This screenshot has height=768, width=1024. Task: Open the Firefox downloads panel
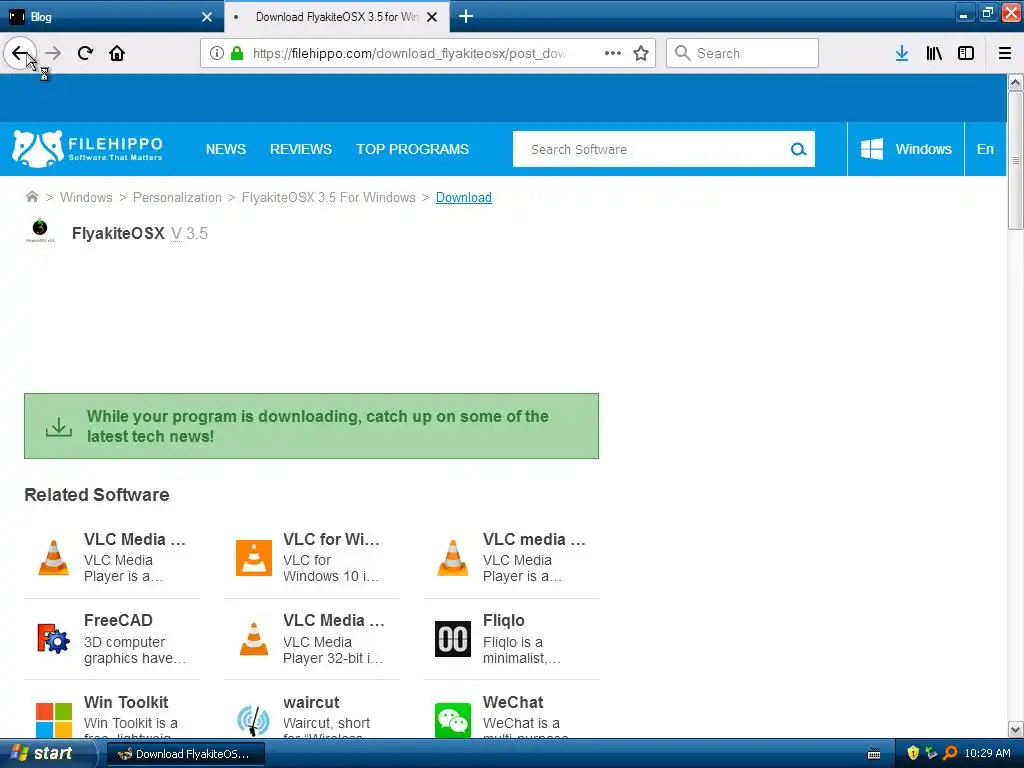click(x=902, y=54)
